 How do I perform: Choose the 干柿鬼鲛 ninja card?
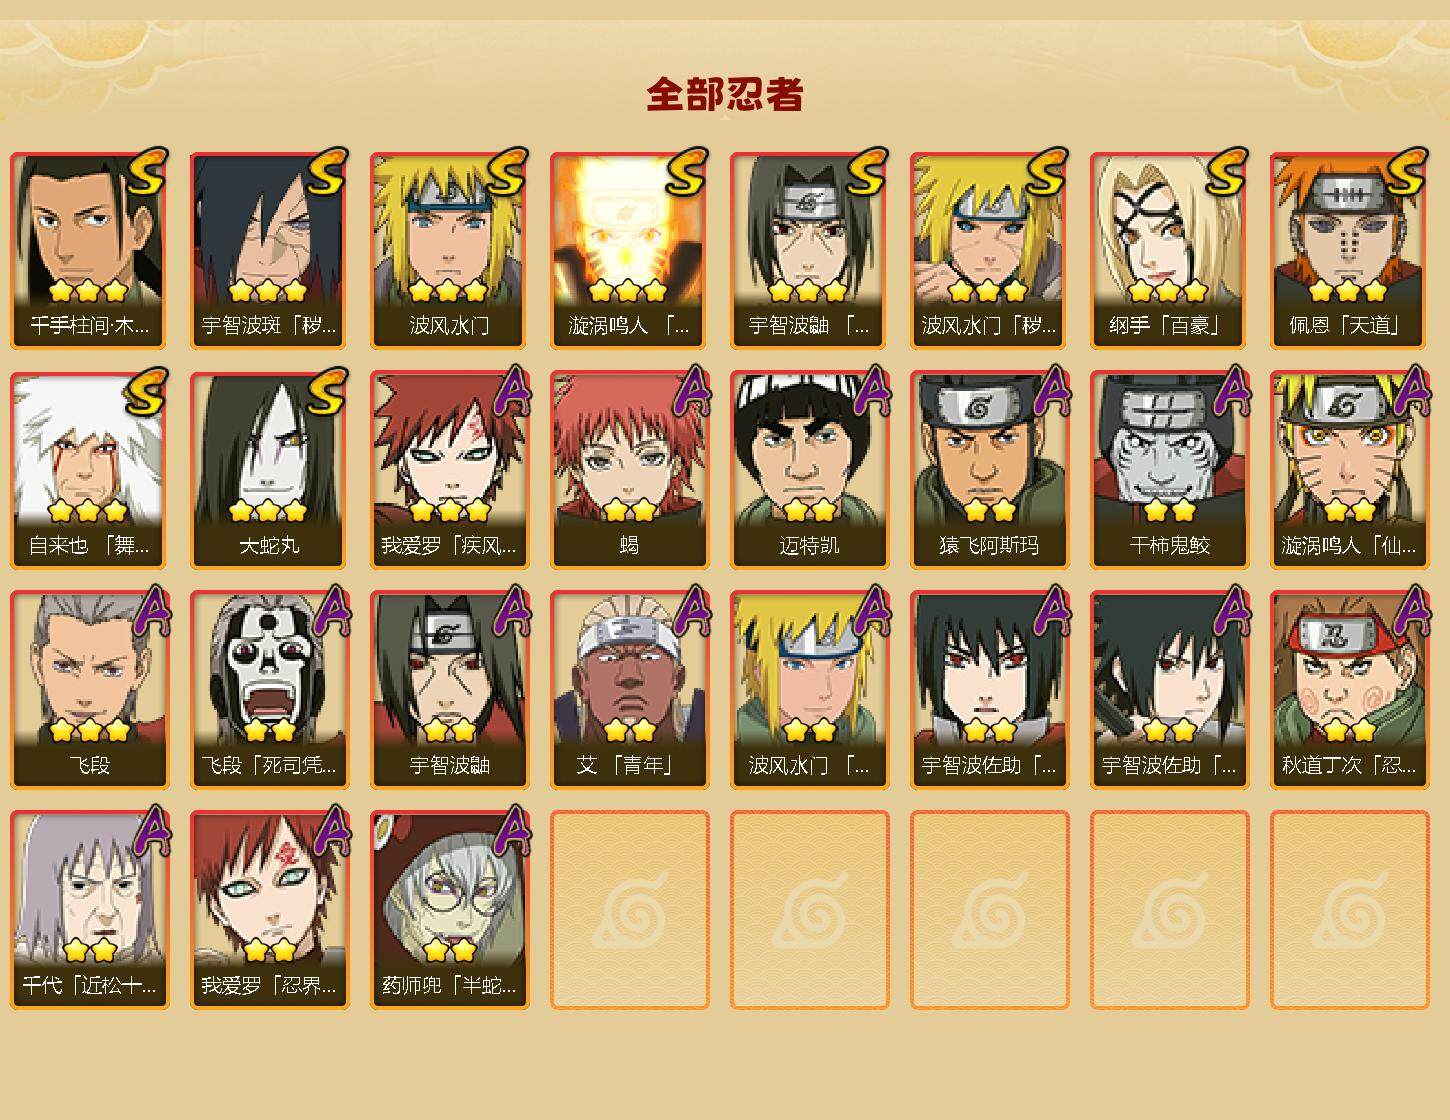pyautogui.click(x=1170, y=470)
